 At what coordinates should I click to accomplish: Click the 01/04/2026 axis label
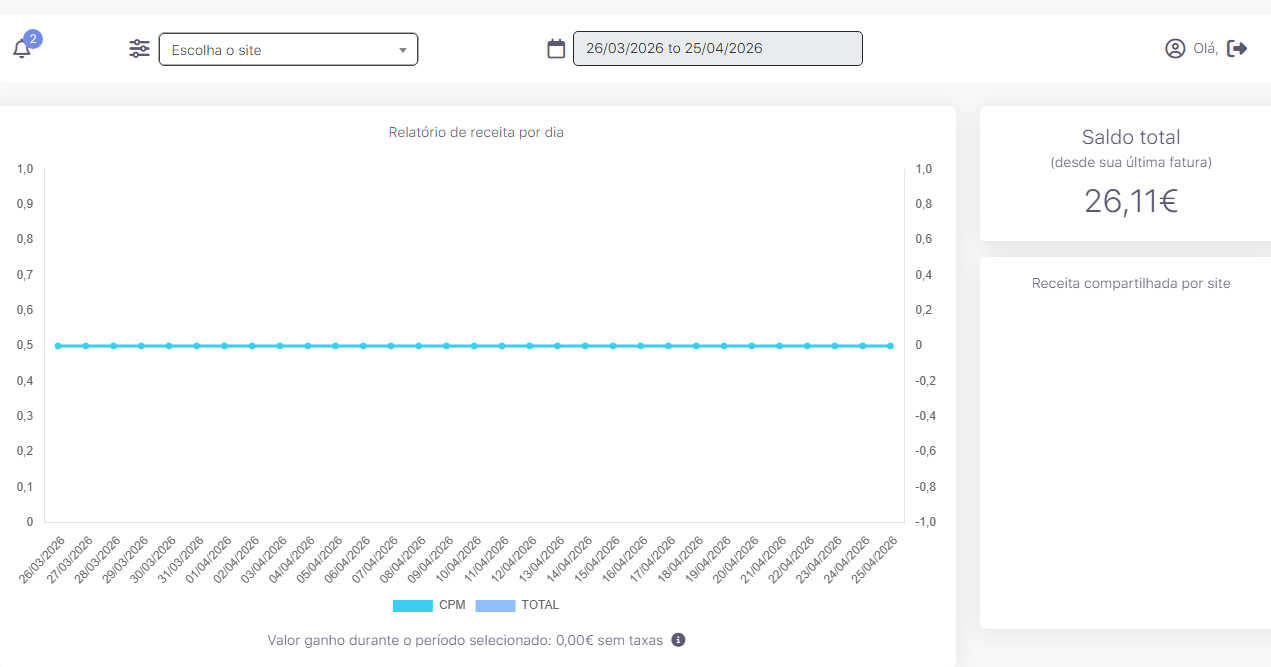click(x=209, y=560)
